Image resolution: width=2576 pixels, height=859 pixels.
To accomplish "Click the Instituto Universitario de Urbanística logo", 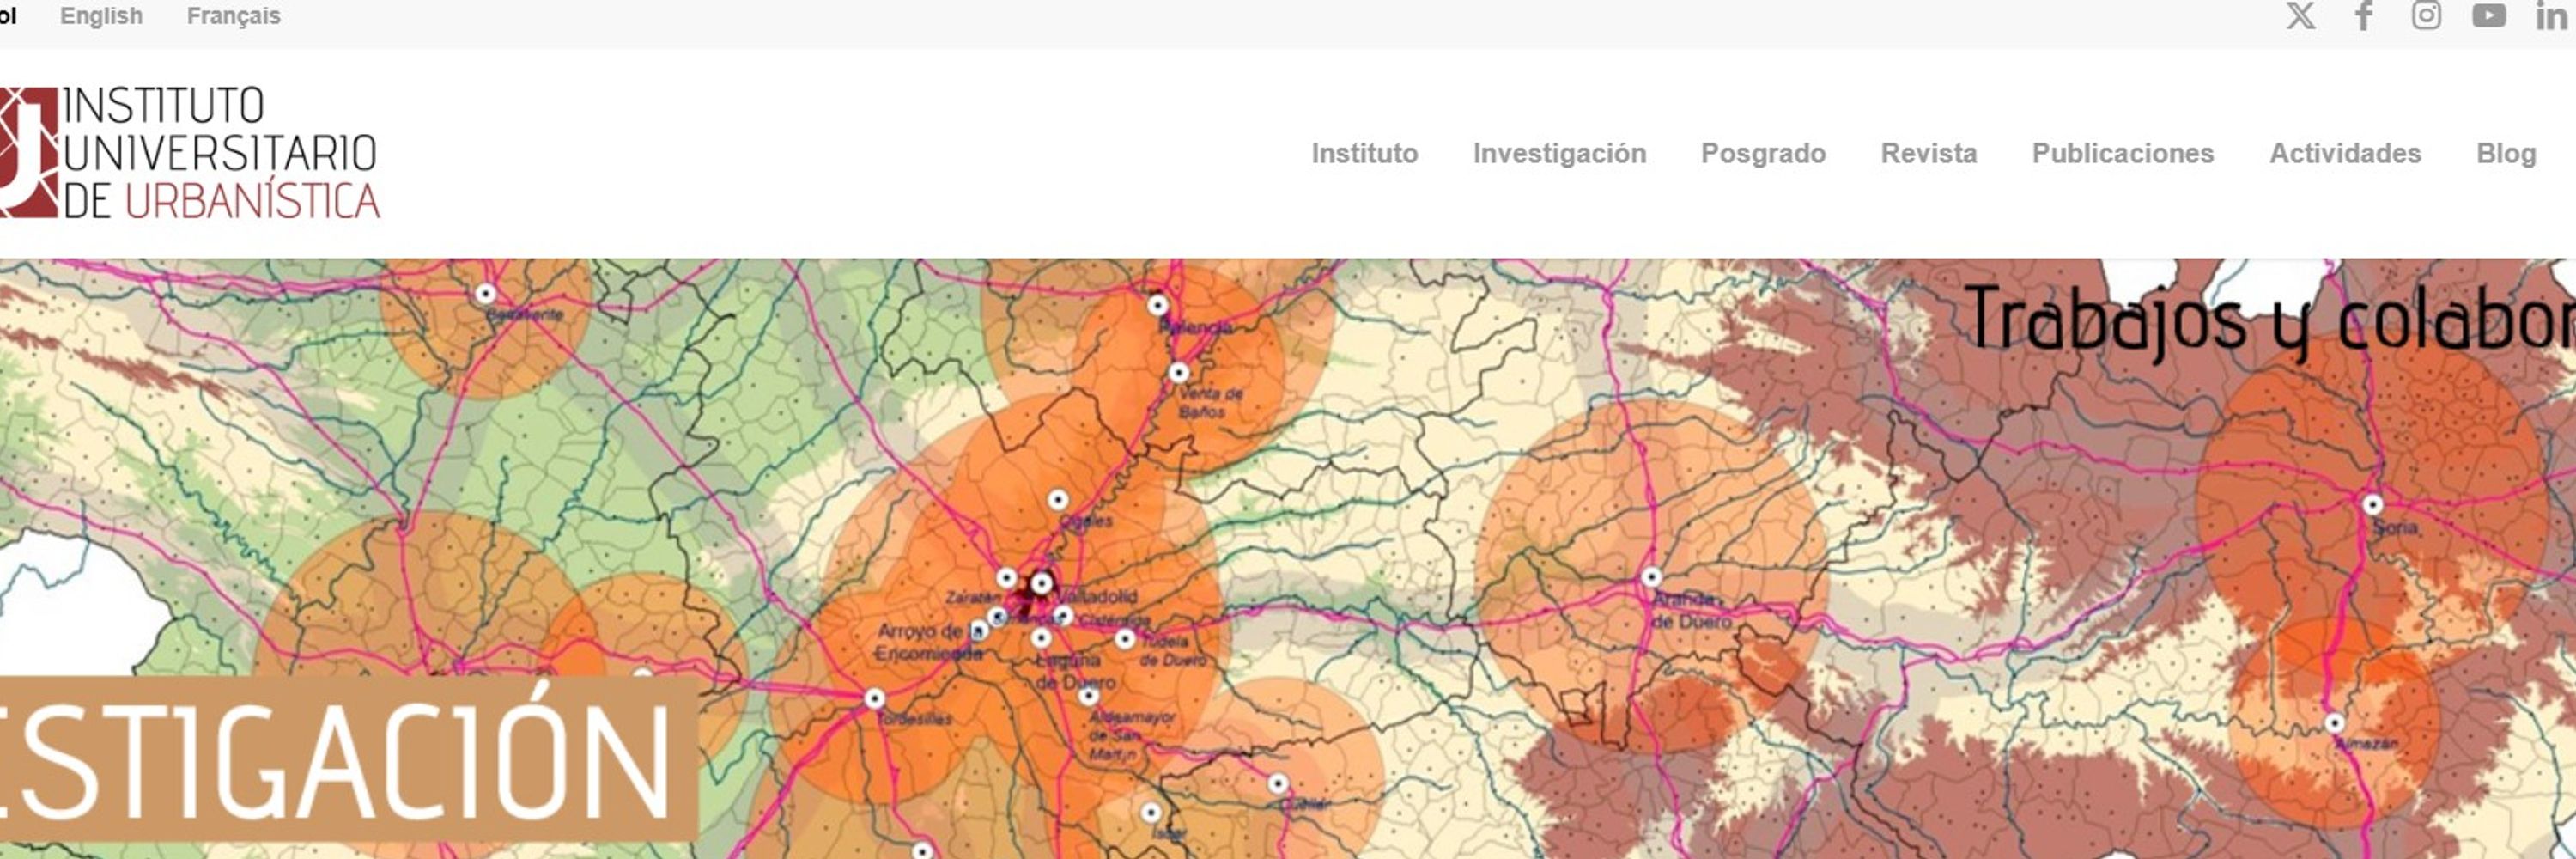I will 190,153.
